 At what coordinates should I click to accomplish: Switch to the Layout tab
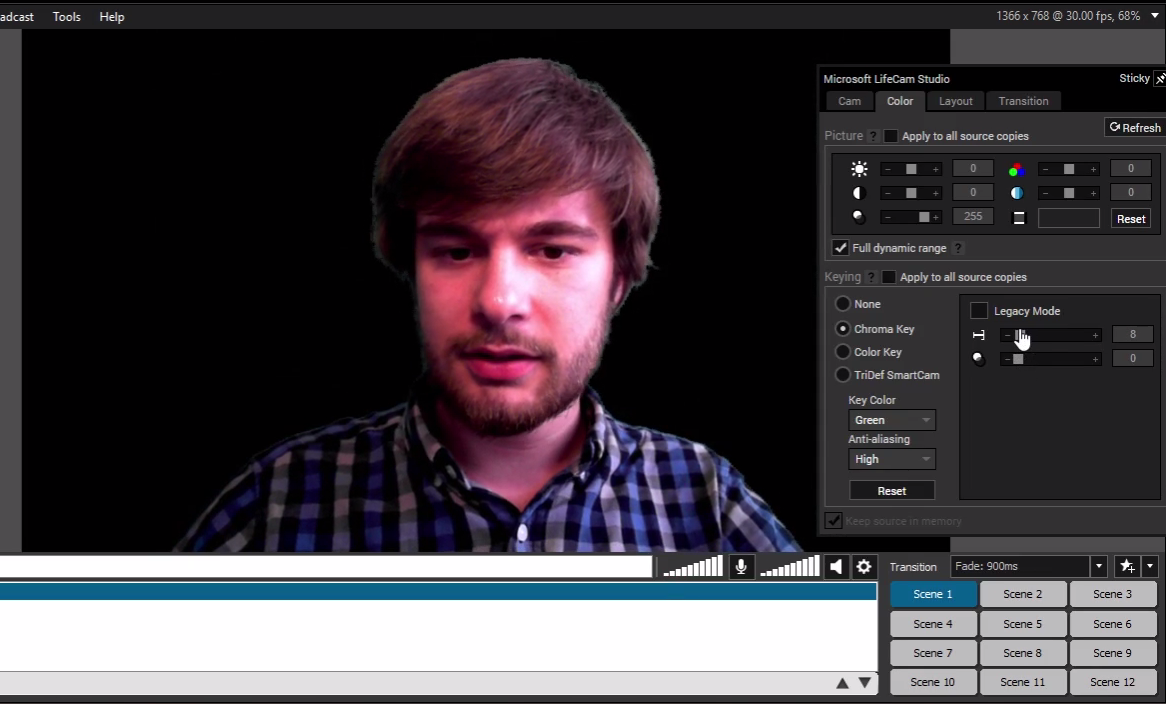pyautogui.click(x=954, y=100)
